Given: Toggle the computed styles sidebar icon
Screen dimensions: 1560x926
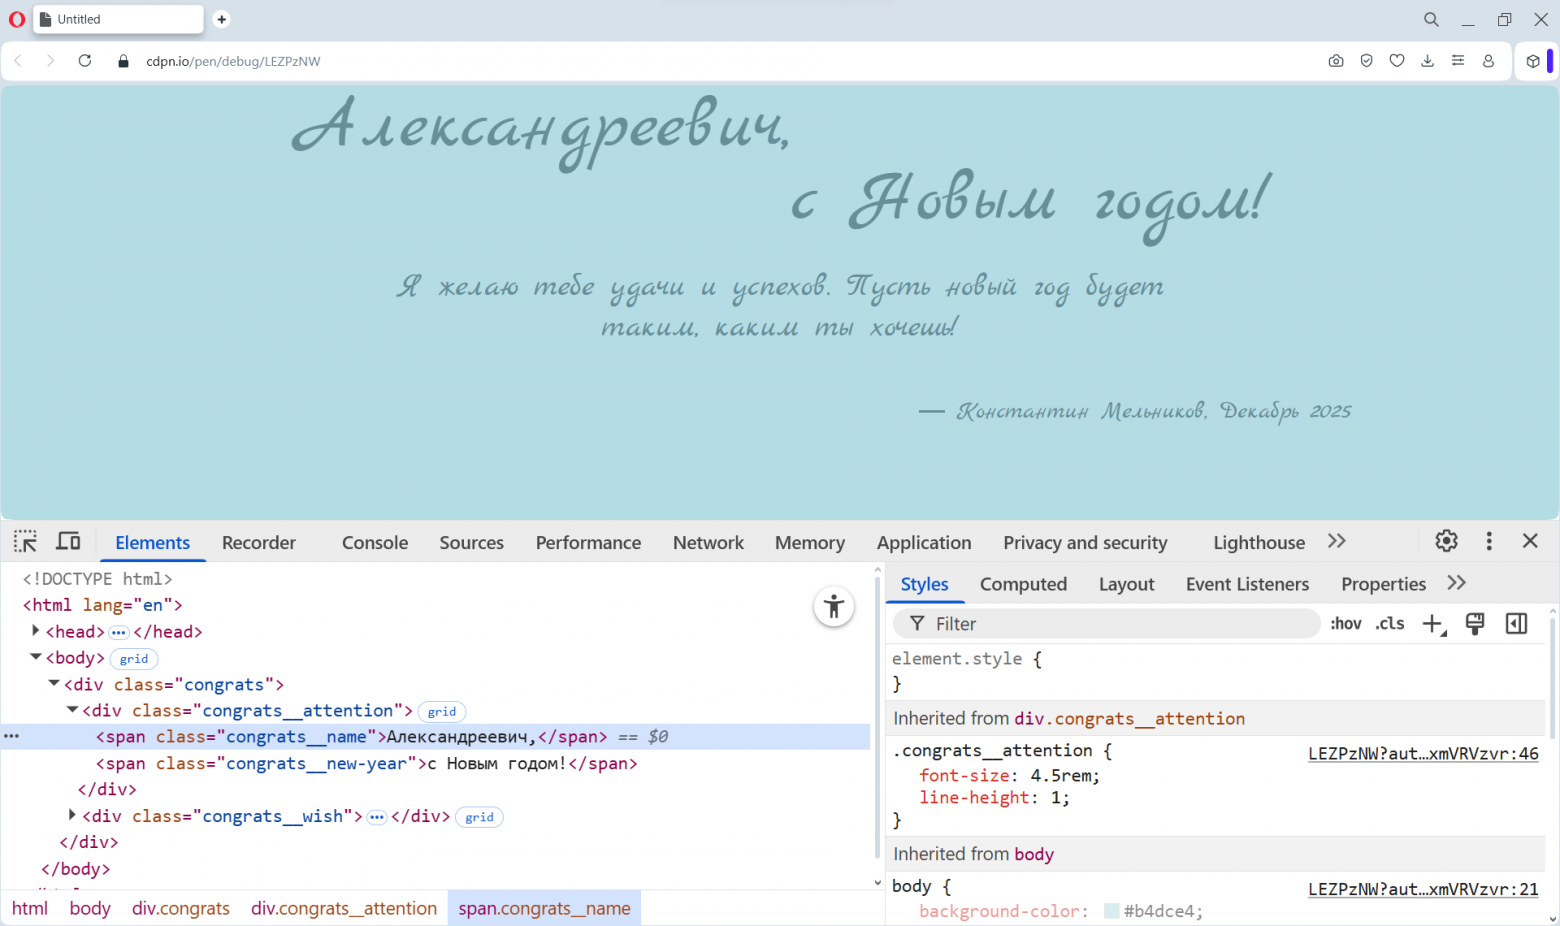Looking at the screenshot, I should tap(1516, 624).
